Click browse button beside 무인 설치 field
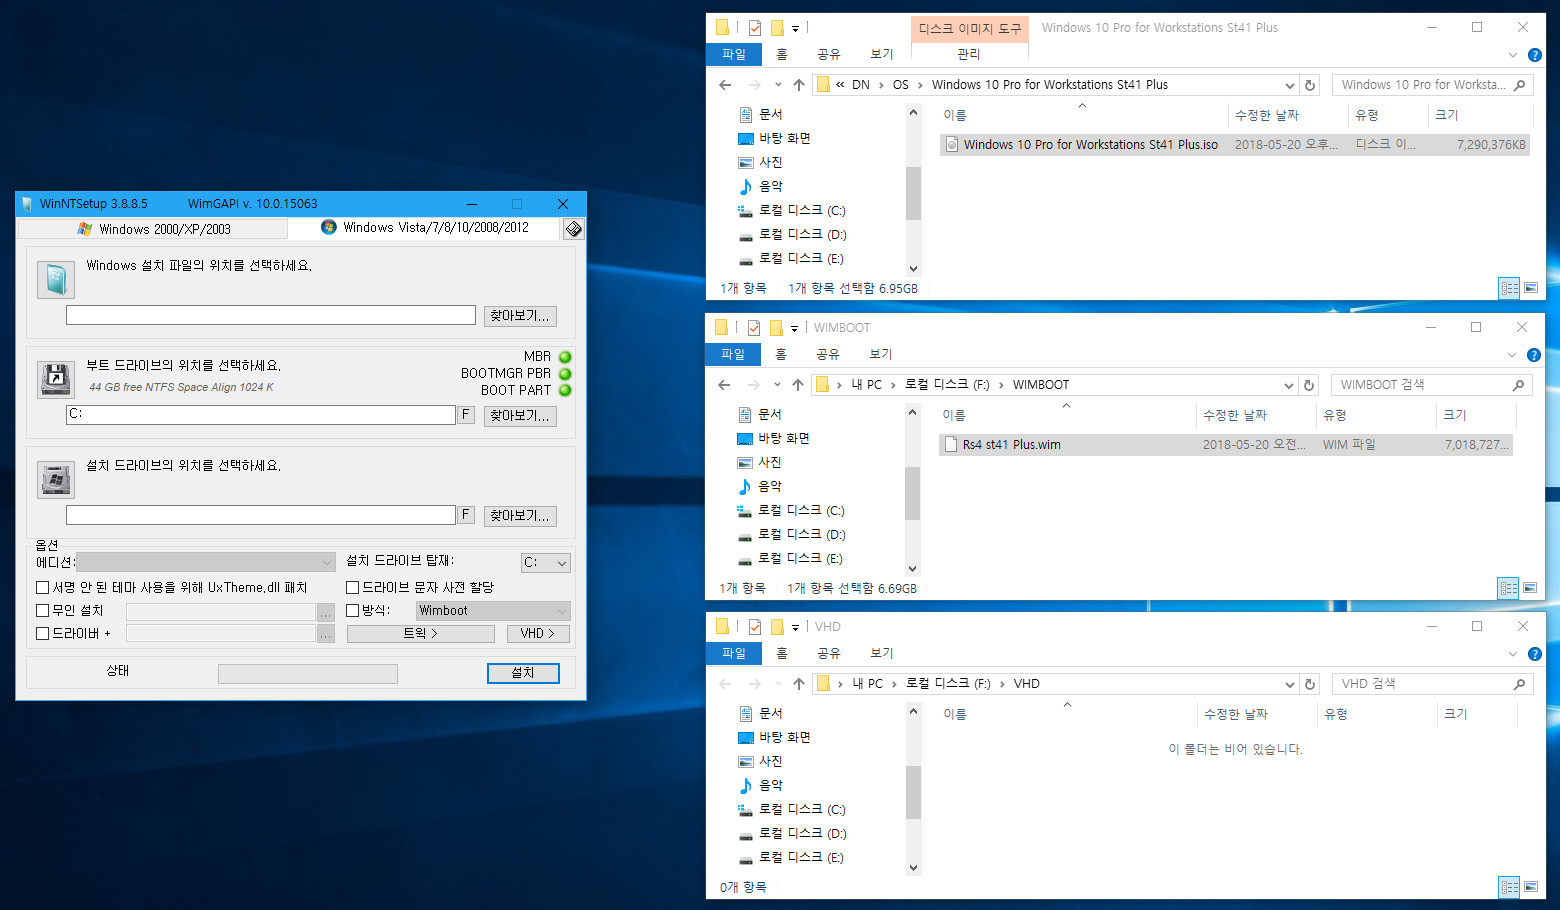1560x910 pixels. coord(326,611)
